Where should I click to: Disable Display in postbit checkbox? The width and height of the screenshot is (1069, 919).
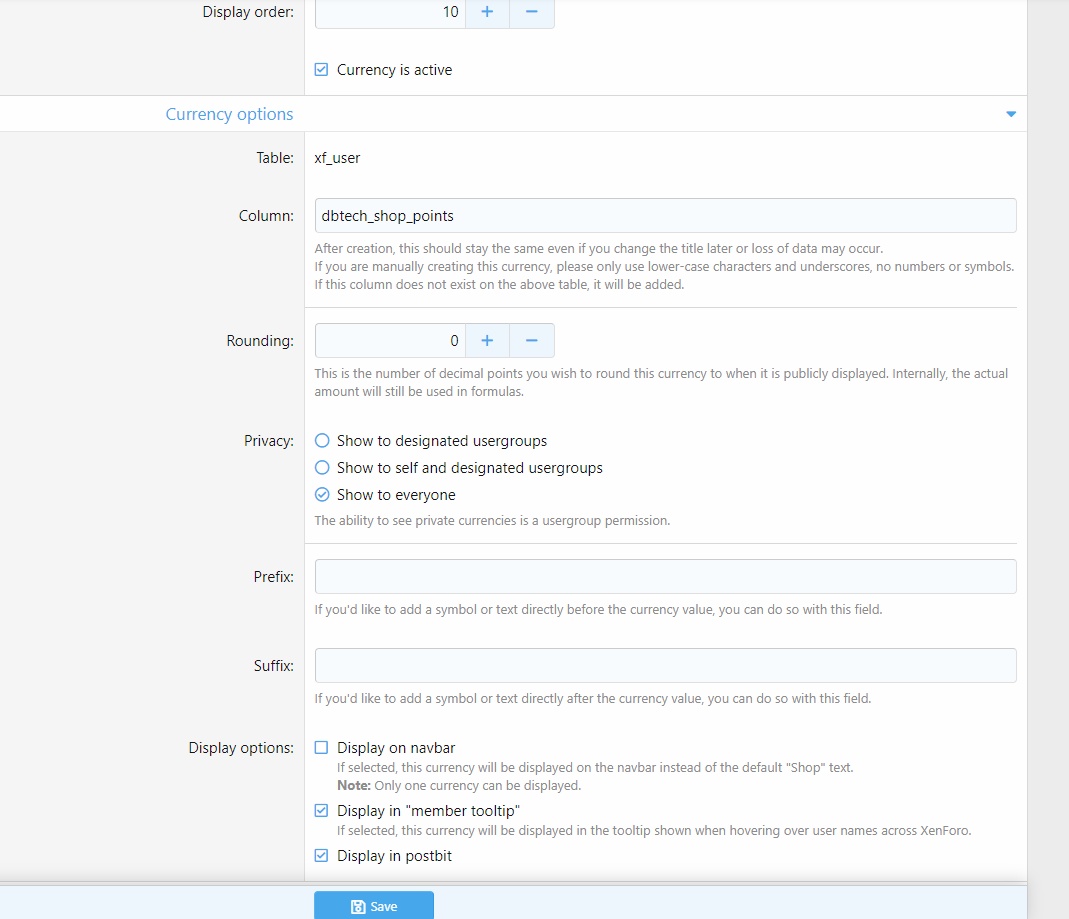pos(321,856)
